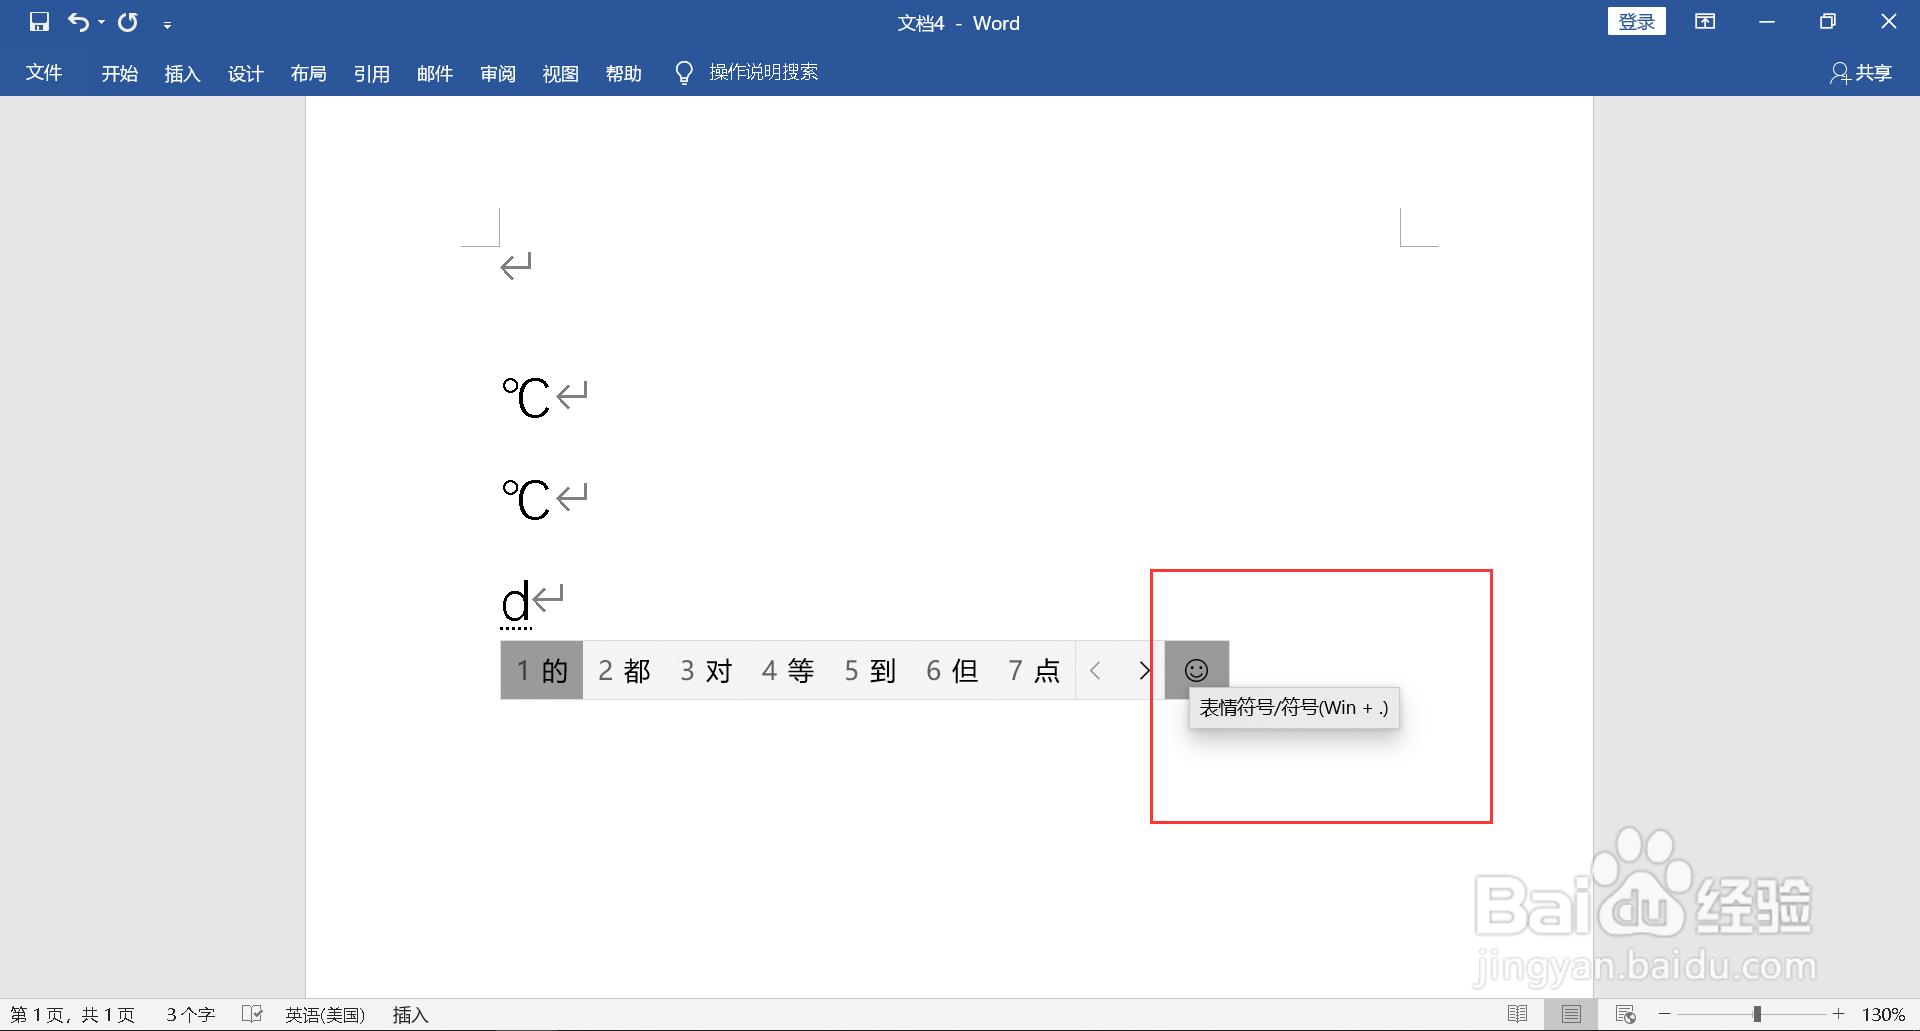The width and height of the screenshot is (1920, 1031).
Task: Select IME candidate 4 等
Action: 788,670
